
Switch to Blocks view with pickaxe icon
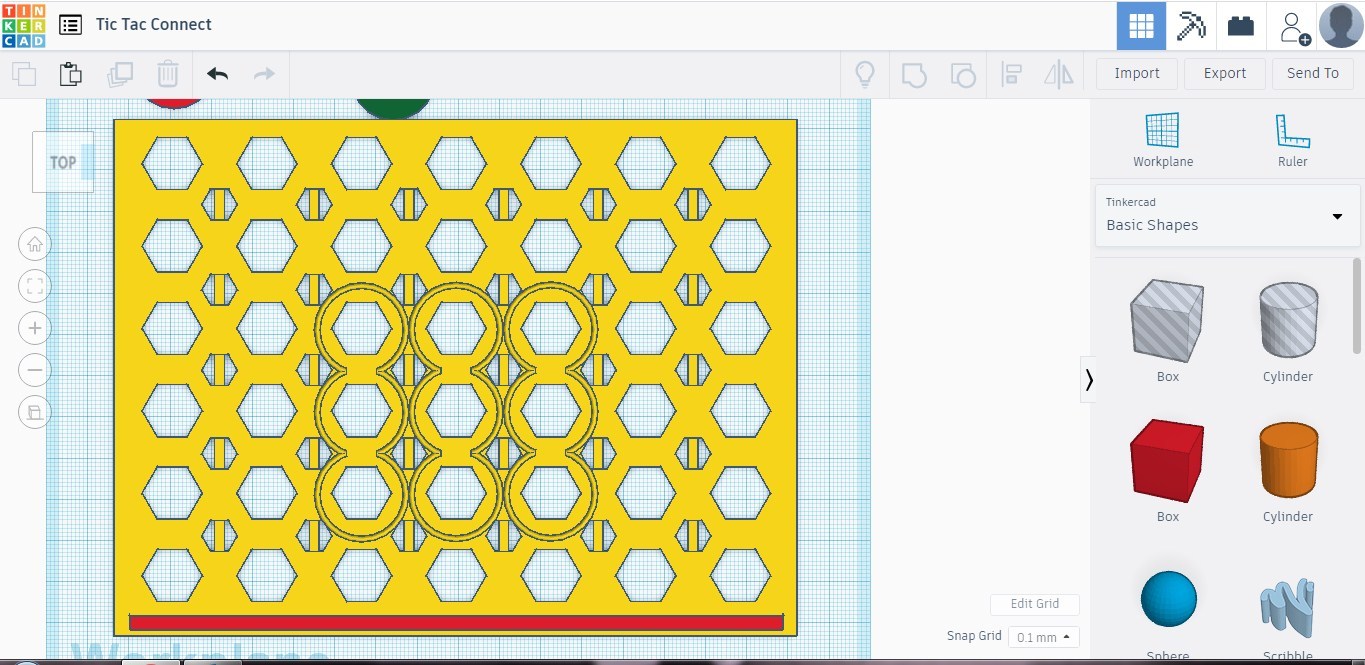[x=1190, y=24]
